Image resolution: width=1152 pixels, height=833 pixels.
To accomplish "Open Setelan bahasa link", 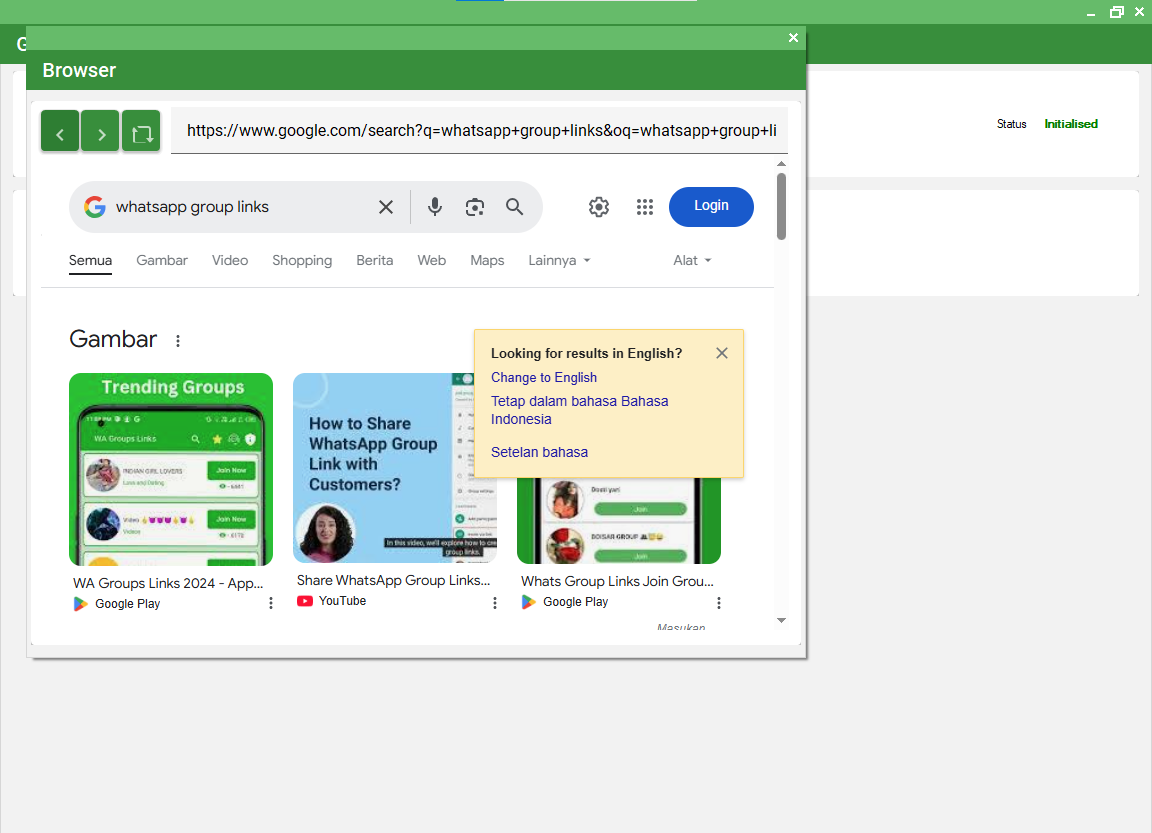I will coord(539,452).
